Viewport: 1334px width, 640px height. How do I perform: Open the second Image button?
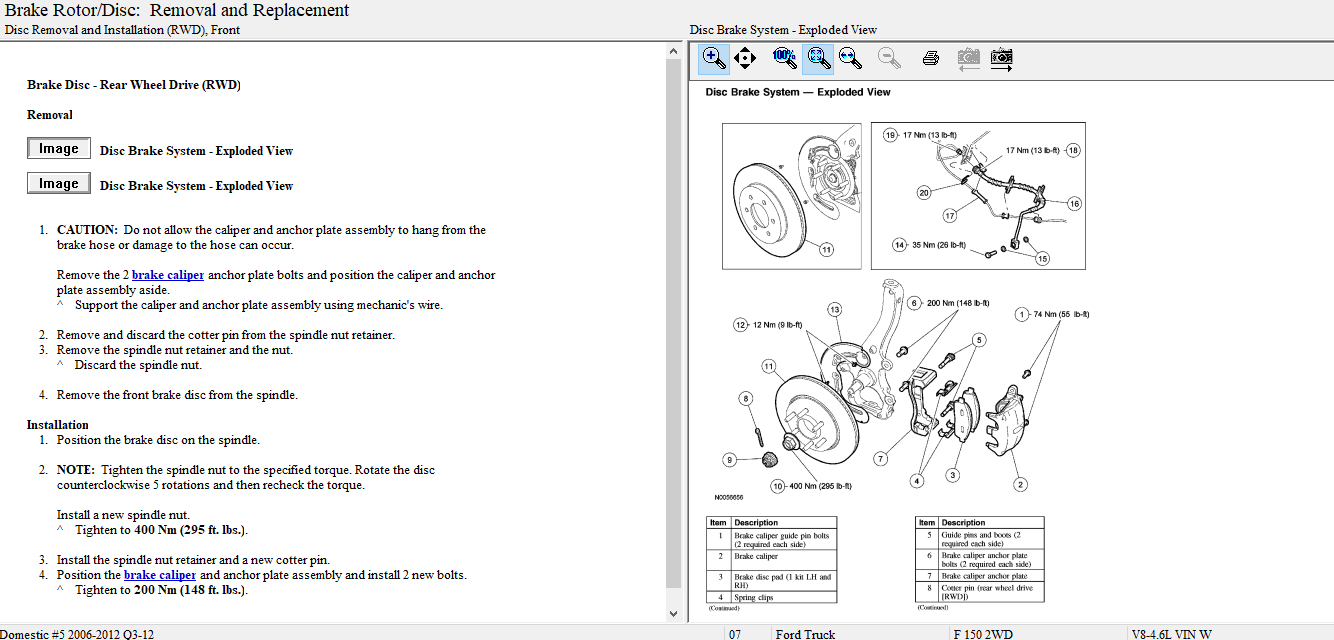point(59,184)
